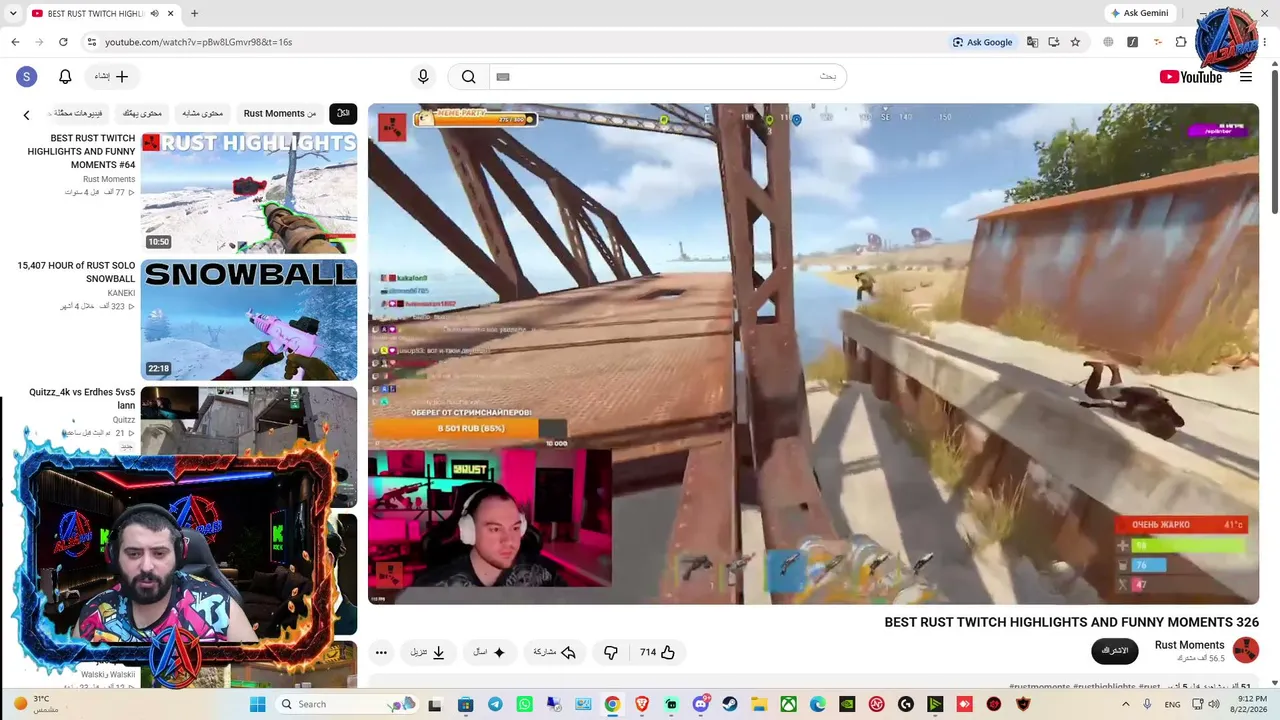Viewport: 1280px width, 720px height.
Task: Open 'Quitzz_4k vs Erdhes 5vs5 Iann' title
Action: (x=82, y=399)
